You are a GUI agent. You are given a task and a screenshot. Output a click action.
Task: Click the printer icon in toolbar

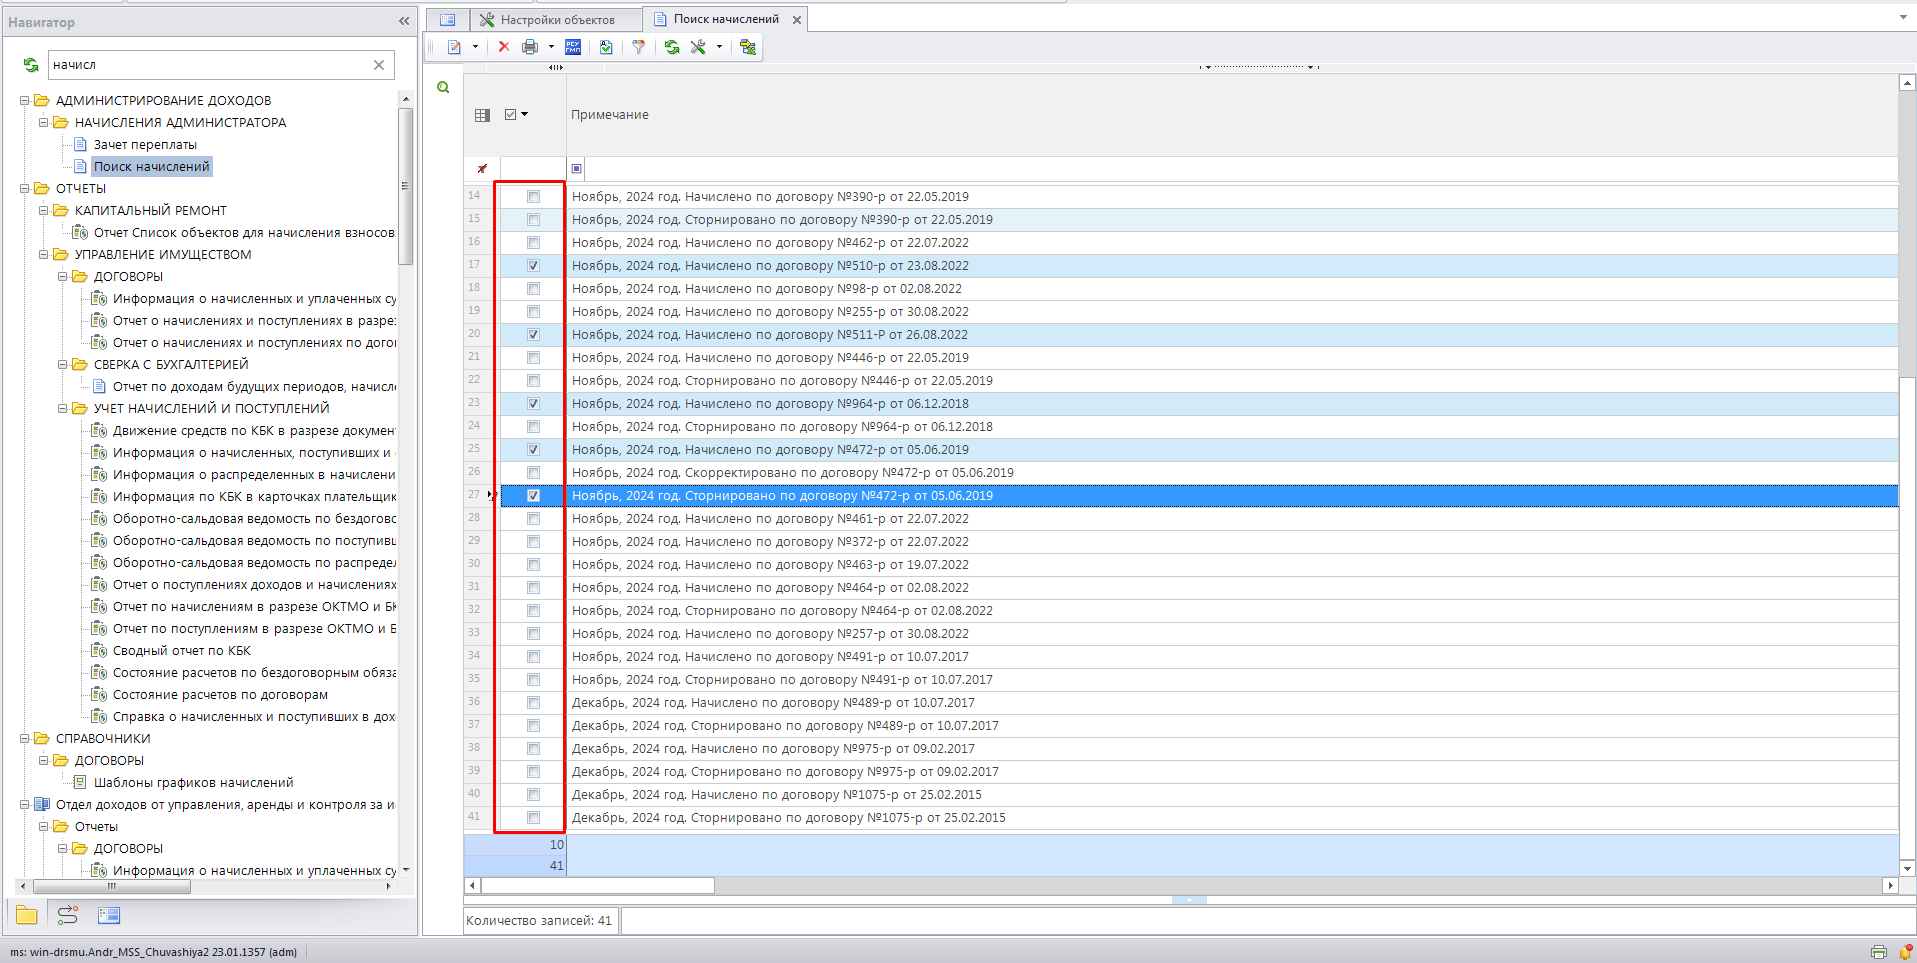click(530, 47)
